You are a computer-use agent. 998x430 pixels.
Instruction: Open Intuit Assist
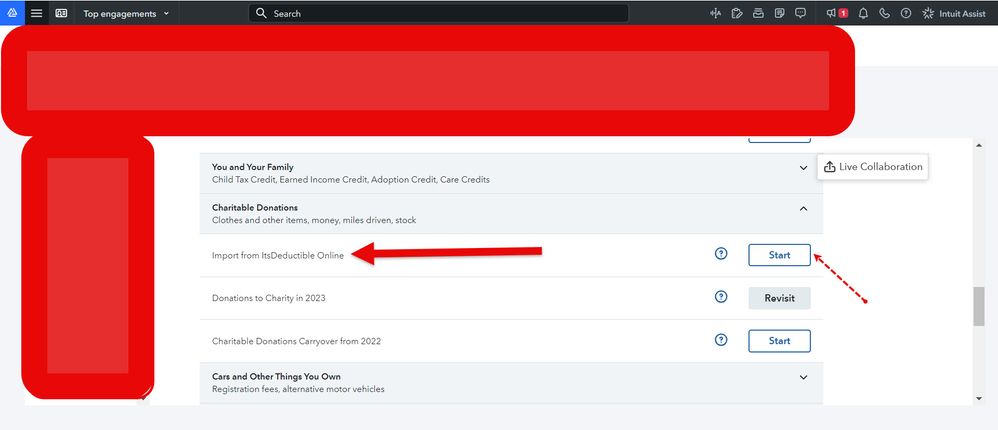tap(954, 13)
